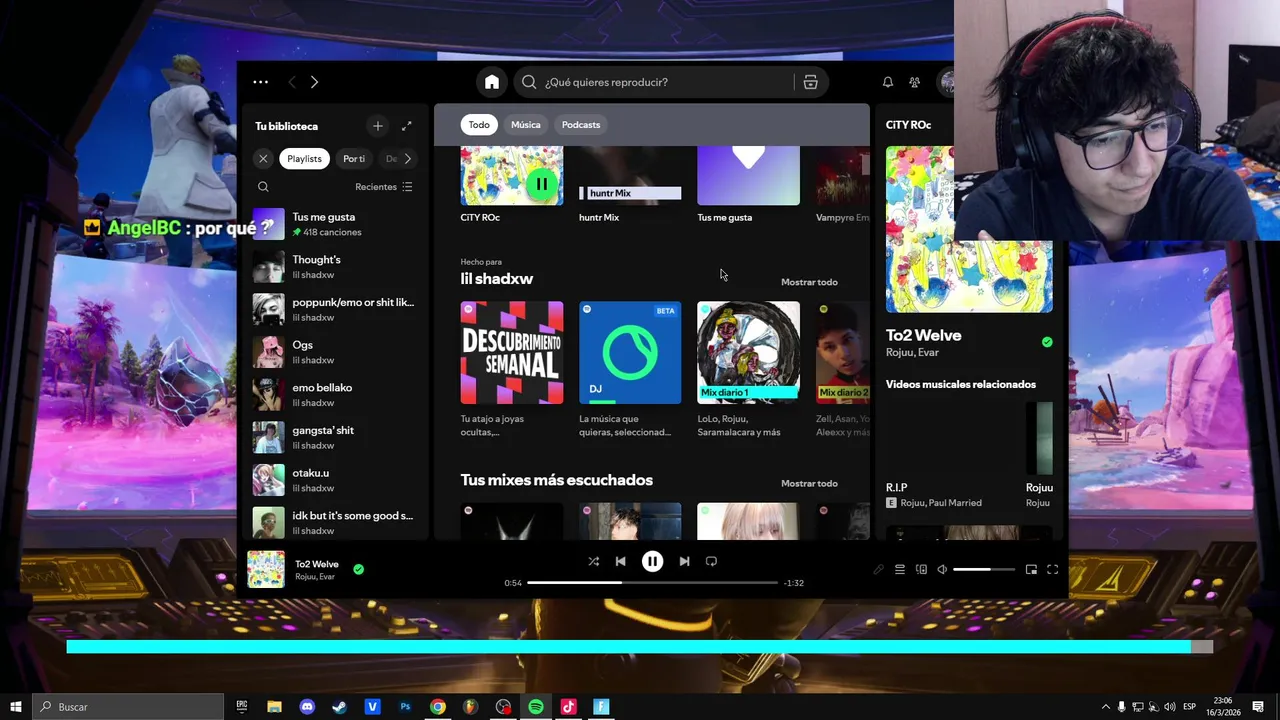
Task: Open Discord from the taskbar
Action: (x=307, y=706)
